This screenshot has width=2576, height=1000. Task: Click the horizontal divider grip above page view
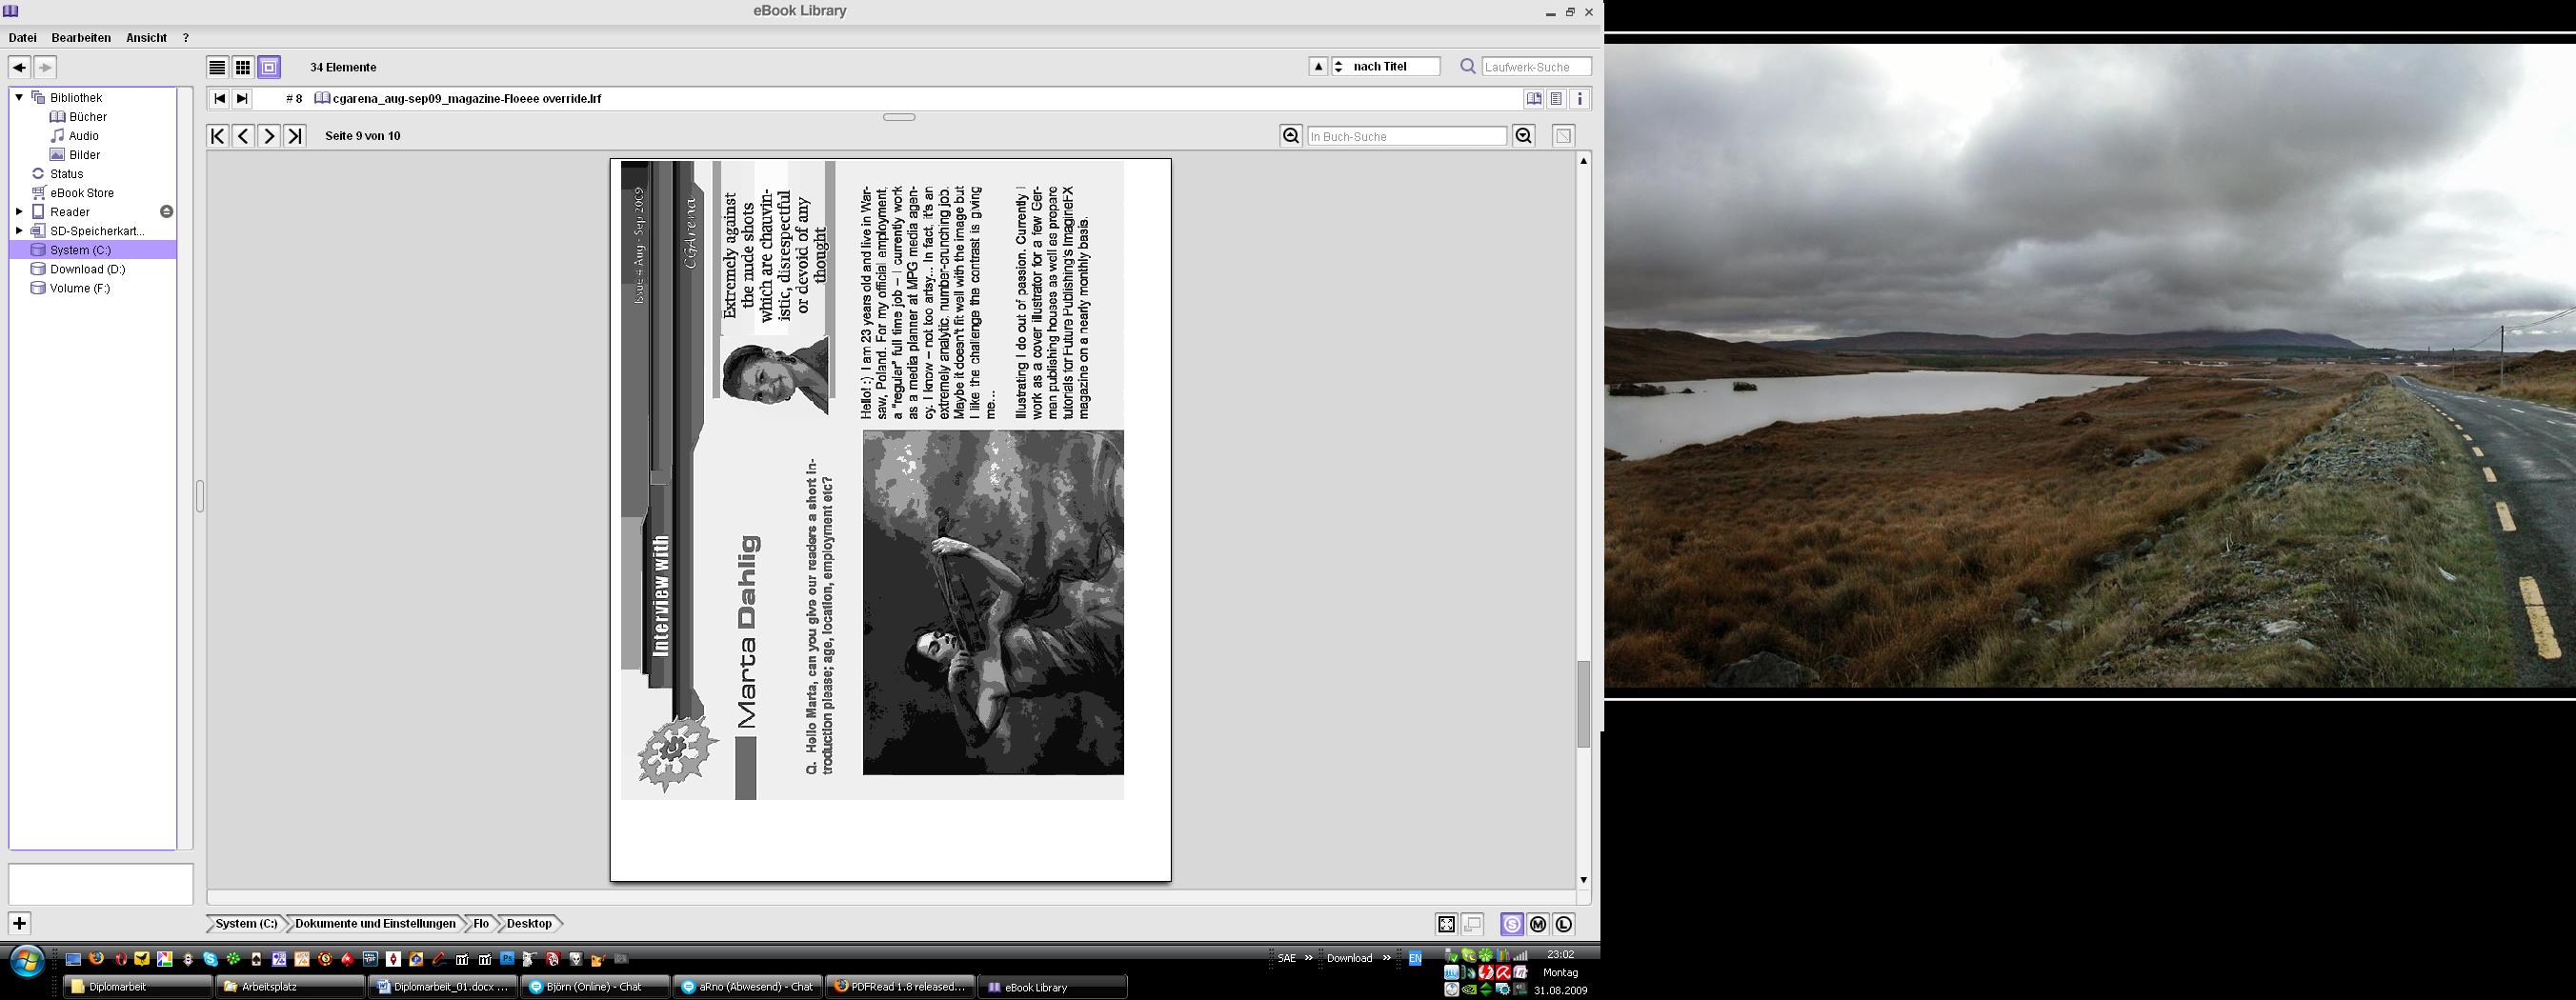point(899,117)
